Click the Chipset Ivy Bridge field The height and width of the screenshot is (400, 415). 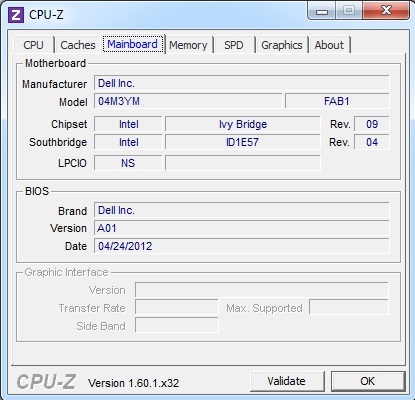(242, 124)
